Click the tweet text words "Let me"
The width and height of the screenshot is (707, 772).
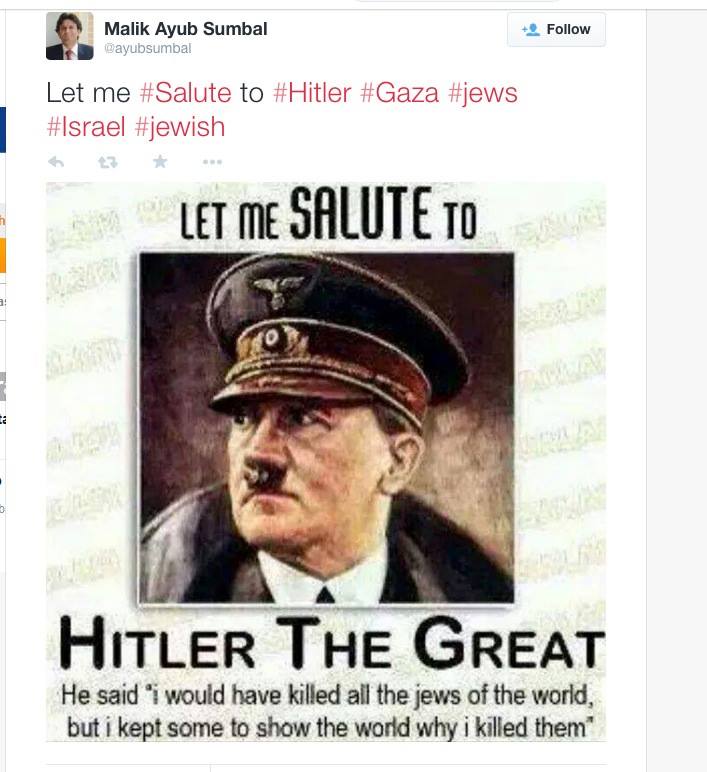pos(88,93)
